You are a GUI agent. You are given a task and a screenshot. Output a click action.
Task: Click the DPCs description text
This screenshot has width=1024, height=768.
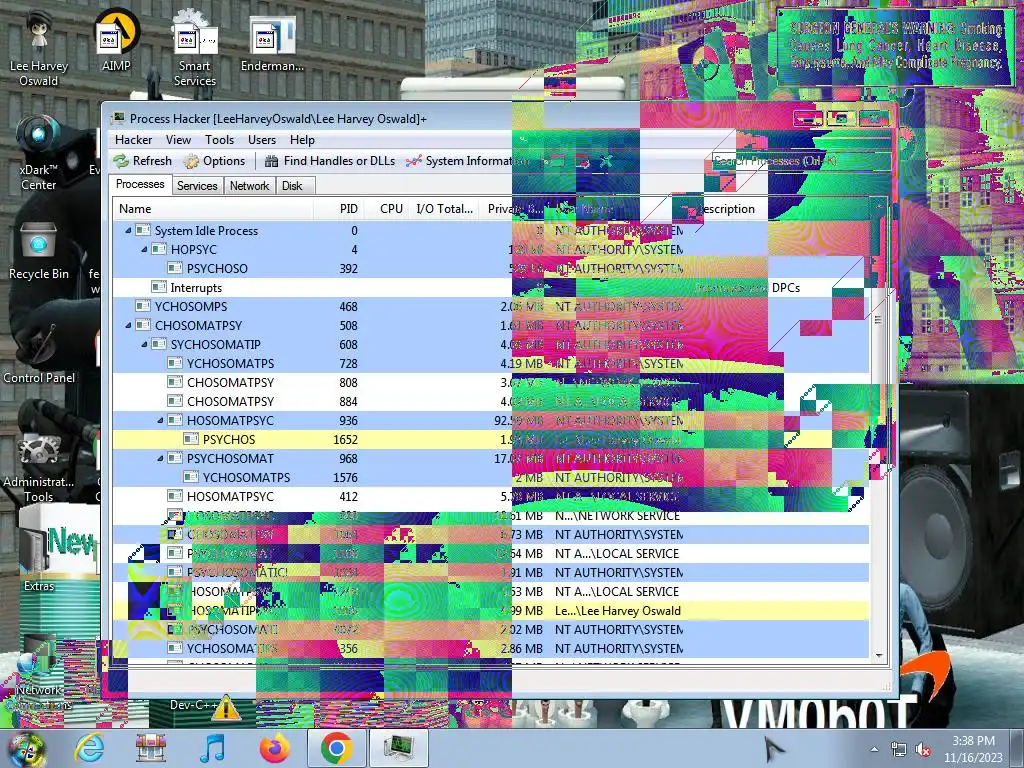pyautogui.click(x=786, y=287)
